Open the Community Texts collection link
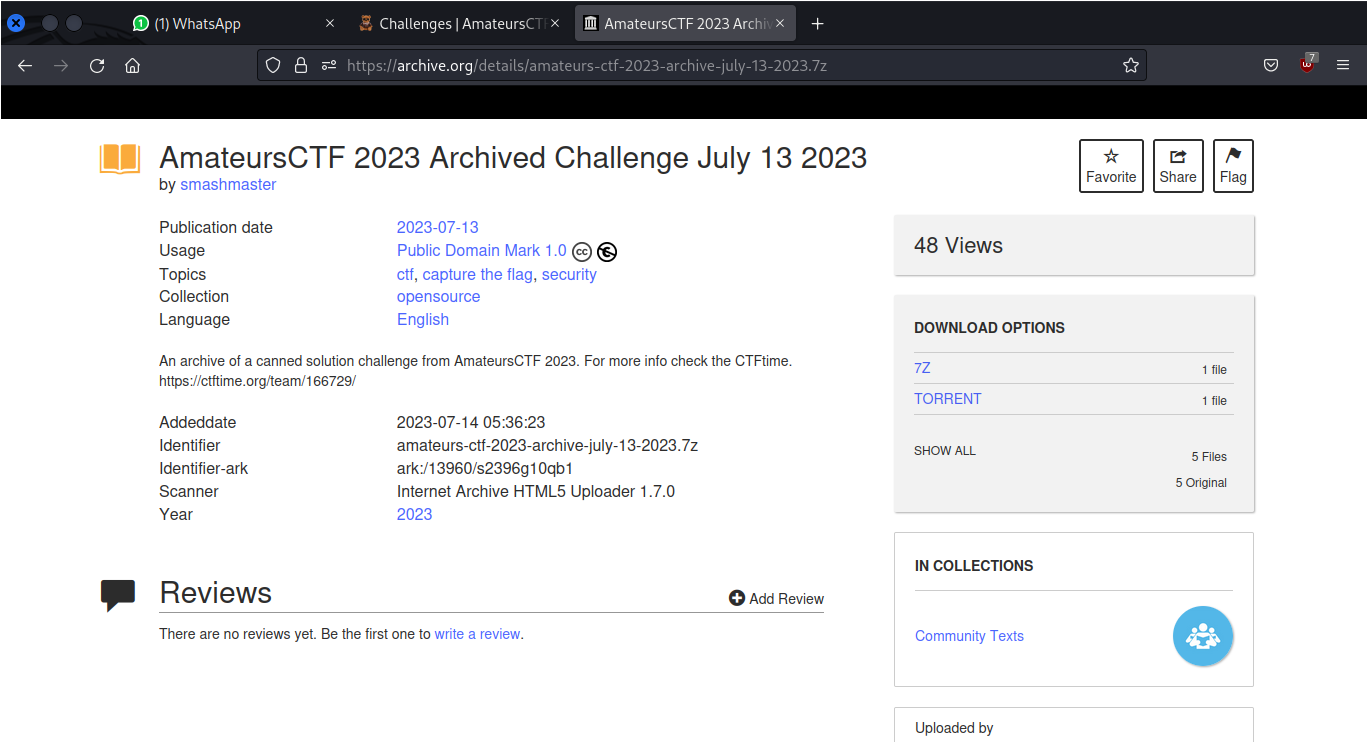The width and height of the screenshot is (1368, 743). point(969,636)
